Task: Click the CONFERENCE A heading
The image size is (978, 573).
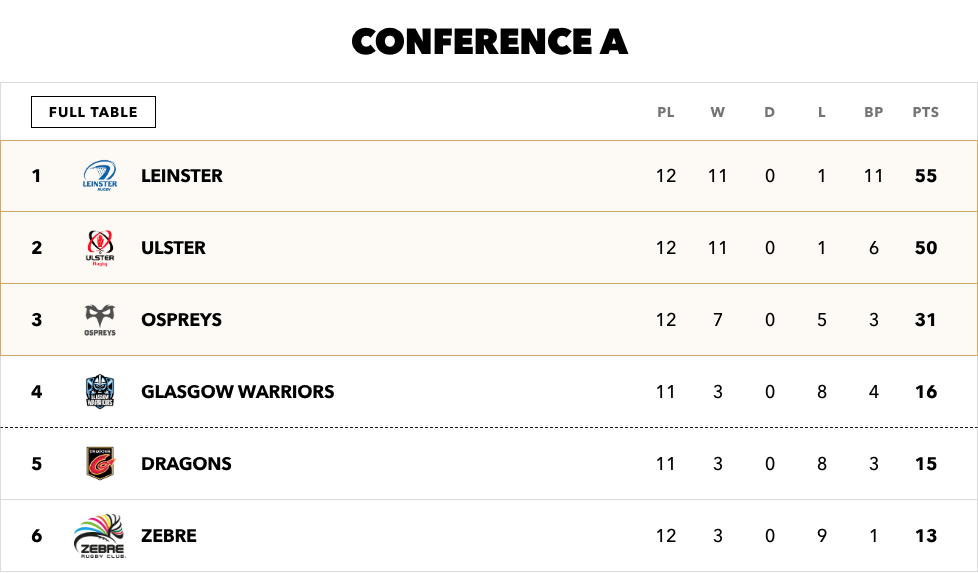Action: (x=490, y=42)
